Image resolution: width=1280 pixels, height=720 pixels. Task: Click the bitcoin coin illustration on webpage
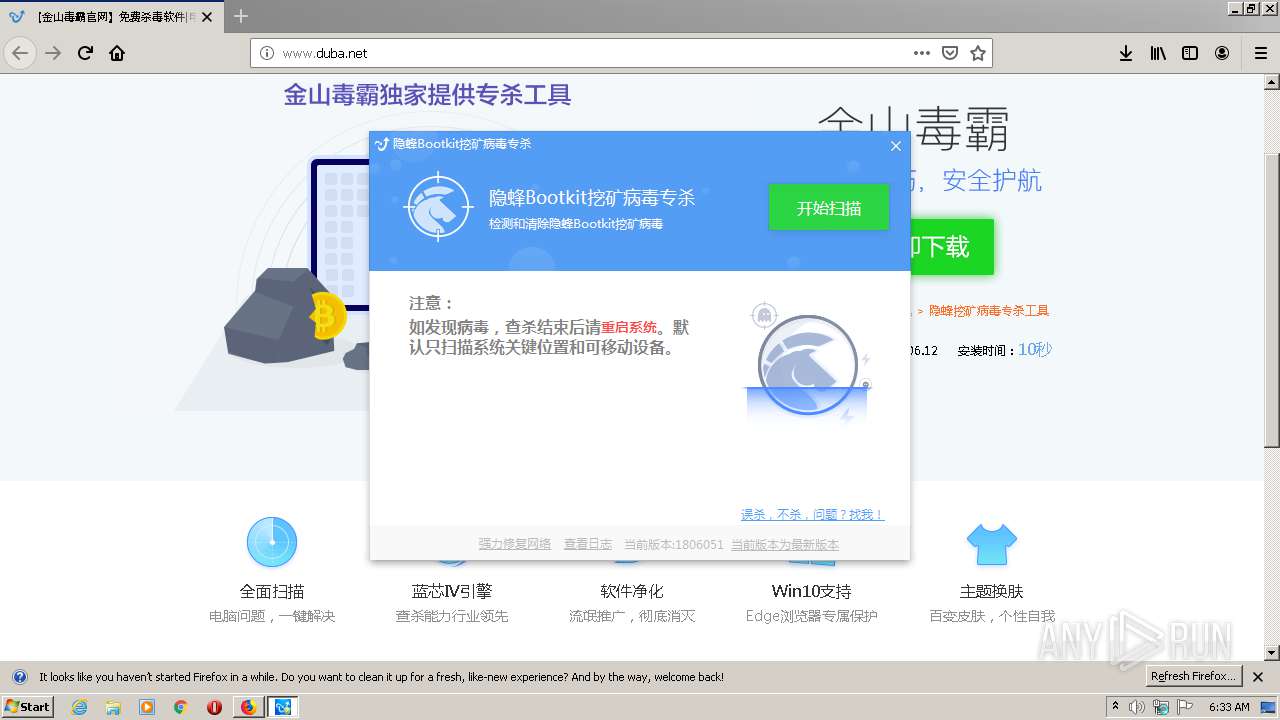326,316
